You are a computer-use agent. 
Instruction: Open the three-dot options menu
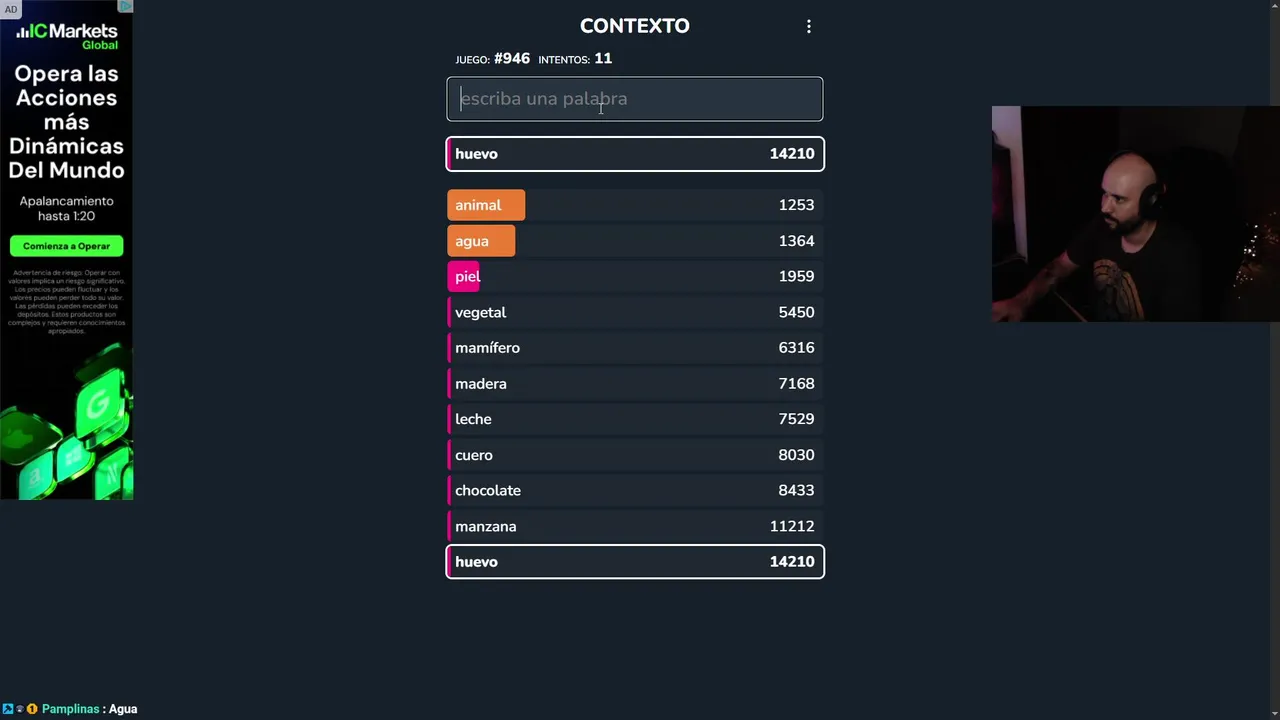click(x=809, y=27)
